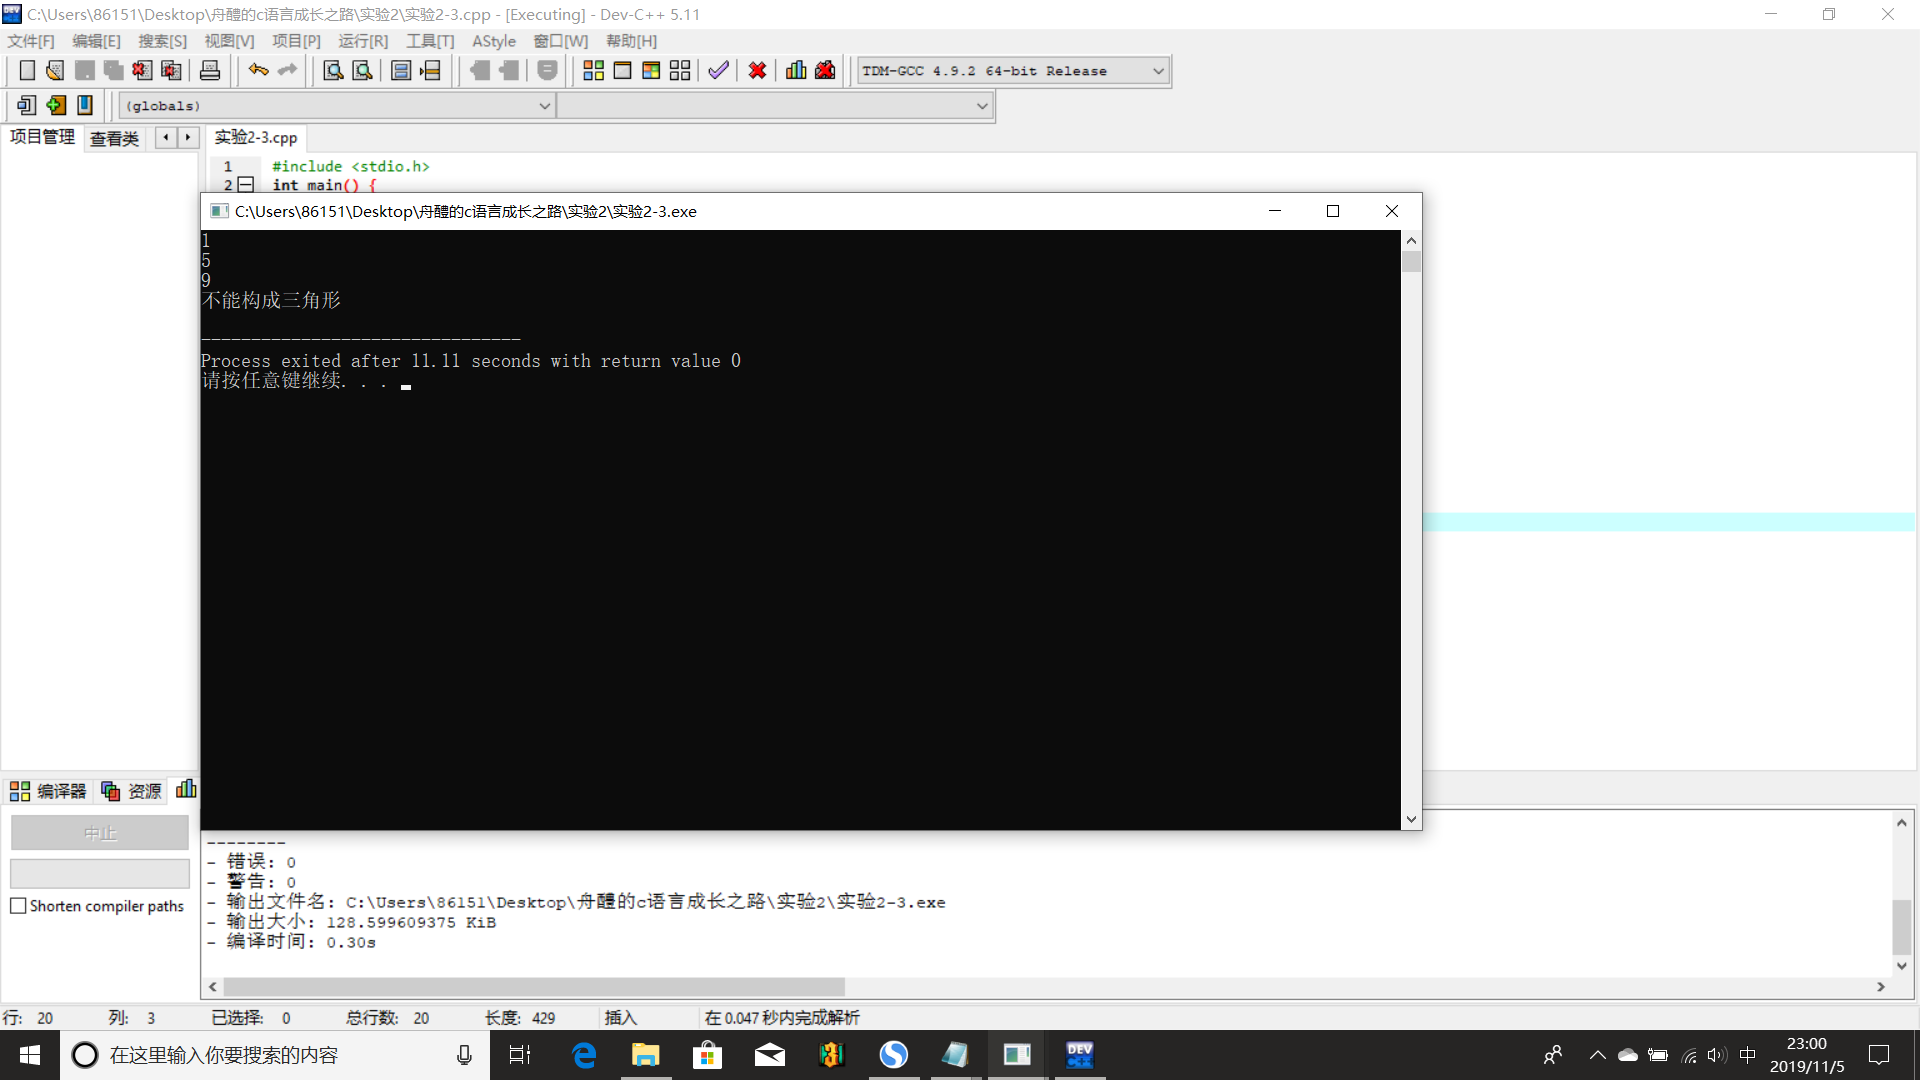This screenshot has height=1080, width=1920.
Task: Click the Compile grid icon
Action: [x=593, y=70]
